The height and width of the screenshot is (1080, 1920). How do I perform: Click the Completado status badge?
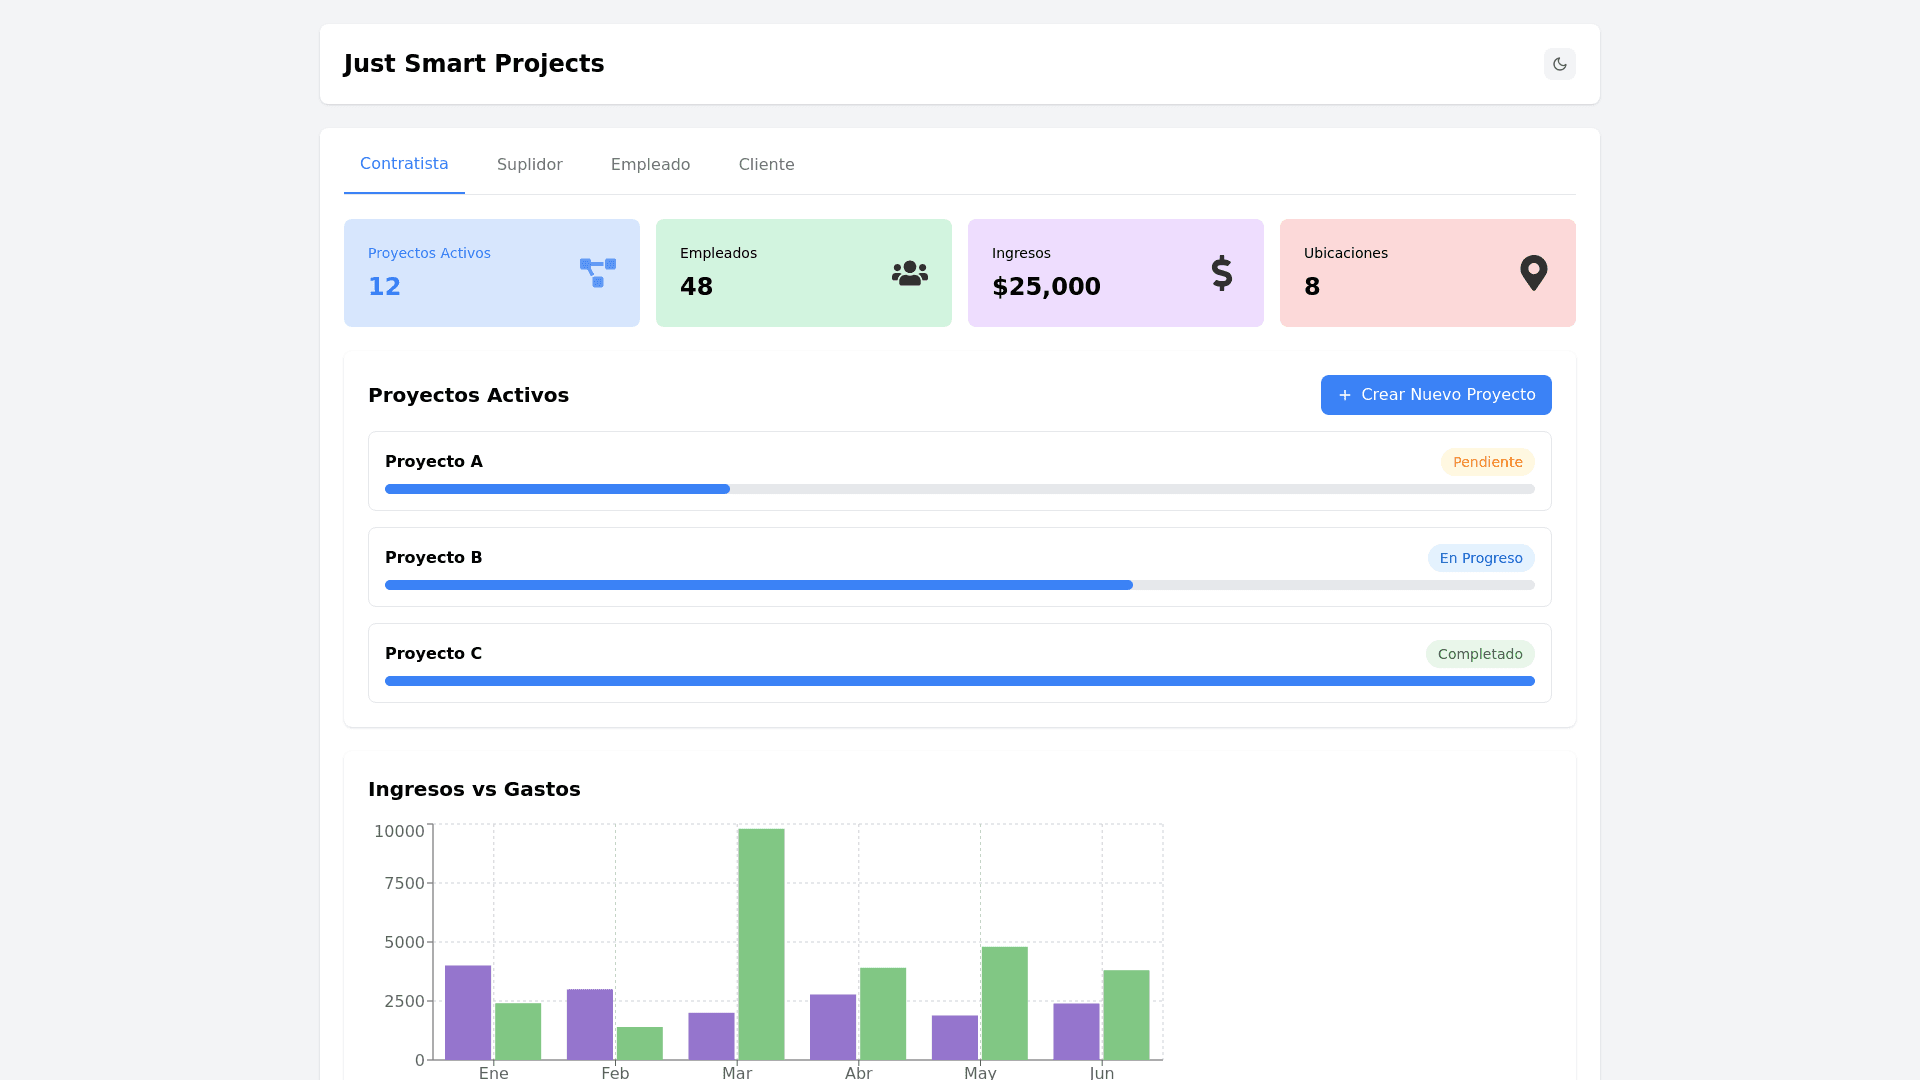[1479, 654]
